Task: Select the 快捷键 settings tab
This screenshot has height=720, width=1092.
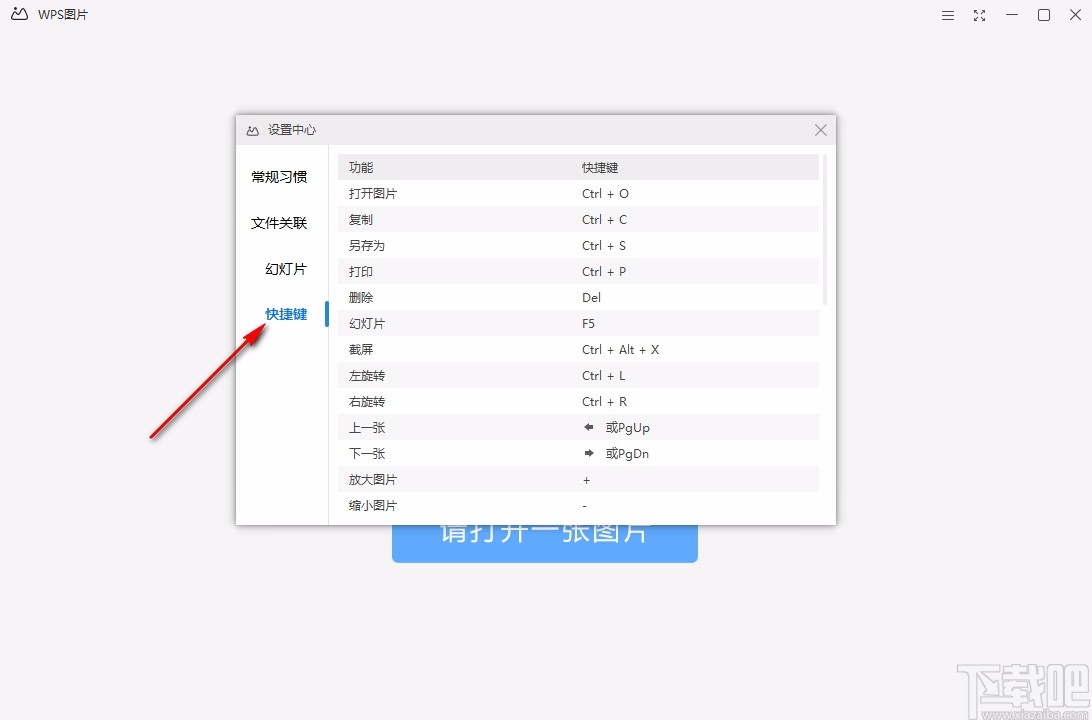Action: [284, 313]
